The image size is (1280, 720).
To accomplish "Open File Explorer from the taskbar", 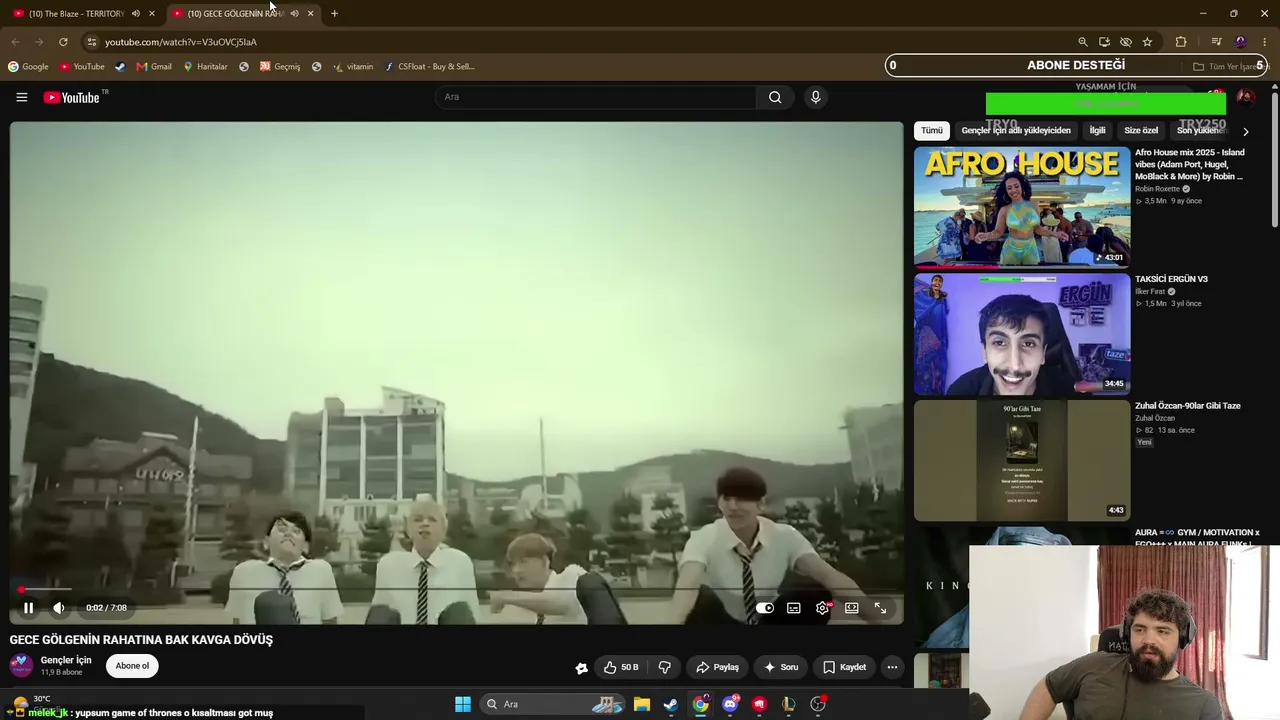I will 642,704.
